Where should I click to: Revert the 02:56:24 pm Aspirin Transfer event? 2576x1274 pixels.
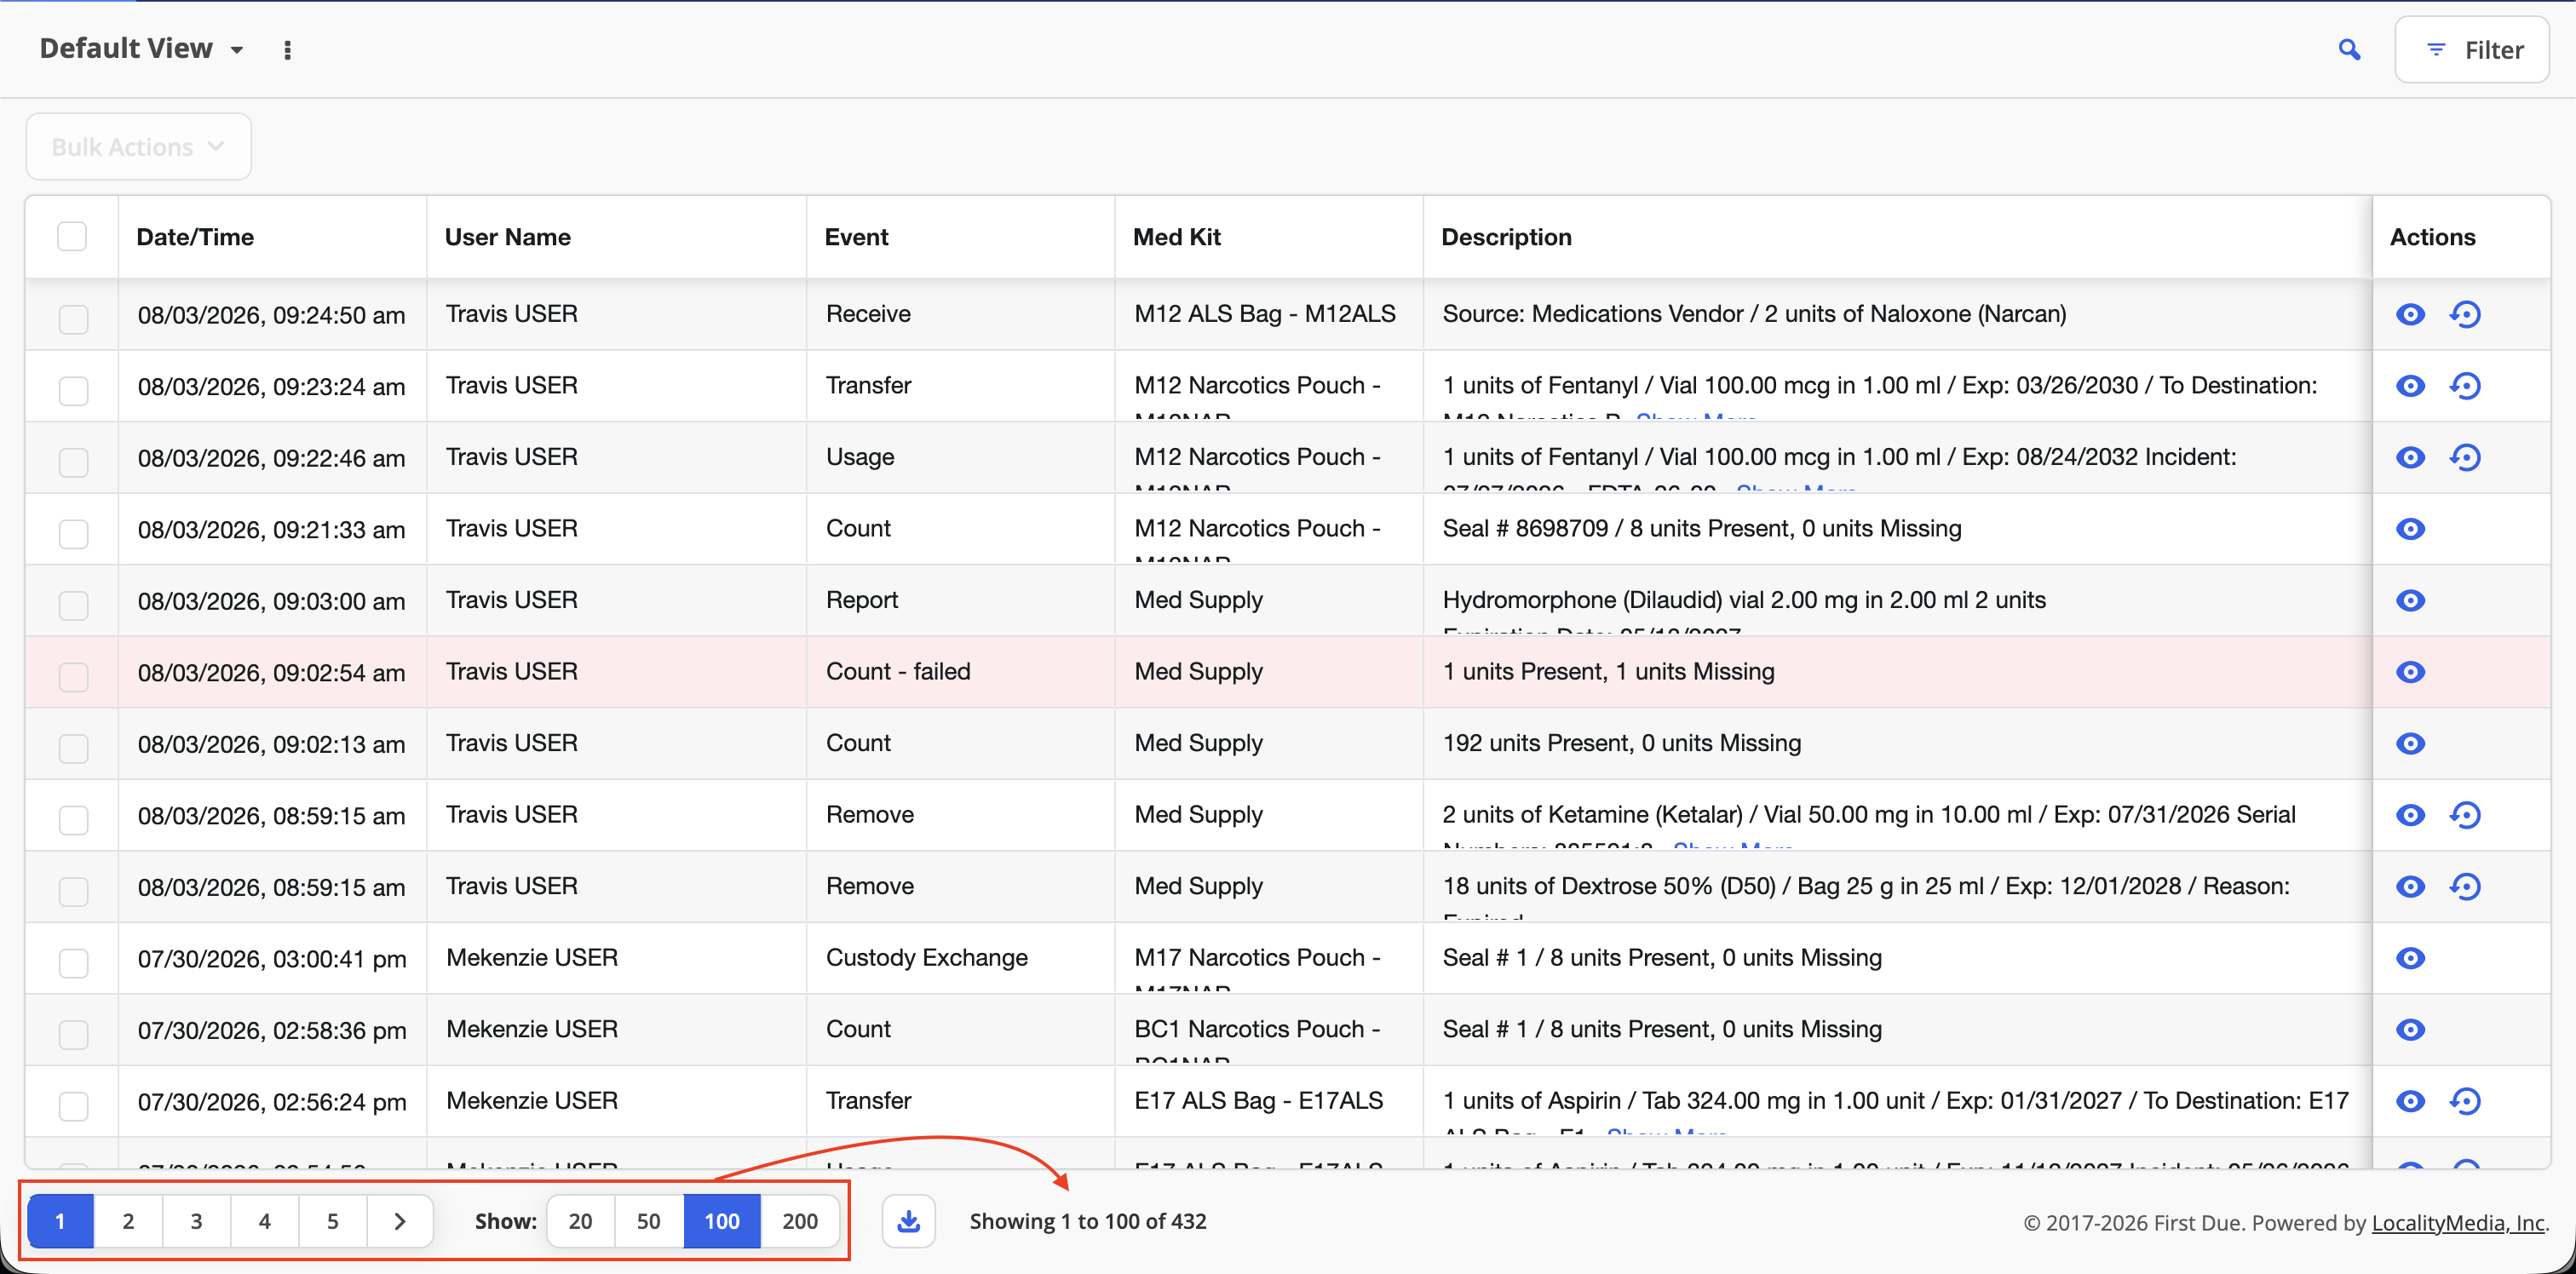(2465, 1101)
